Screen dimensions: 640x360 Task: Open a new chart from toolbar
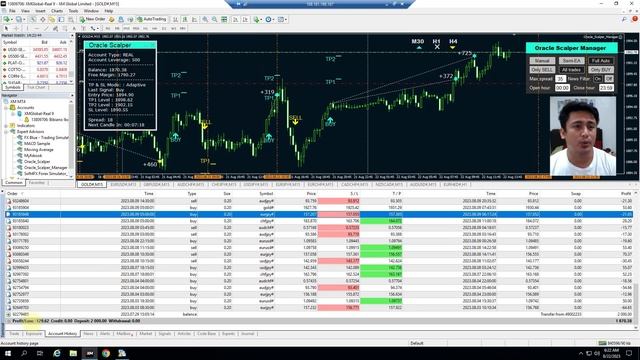point(7,19)
